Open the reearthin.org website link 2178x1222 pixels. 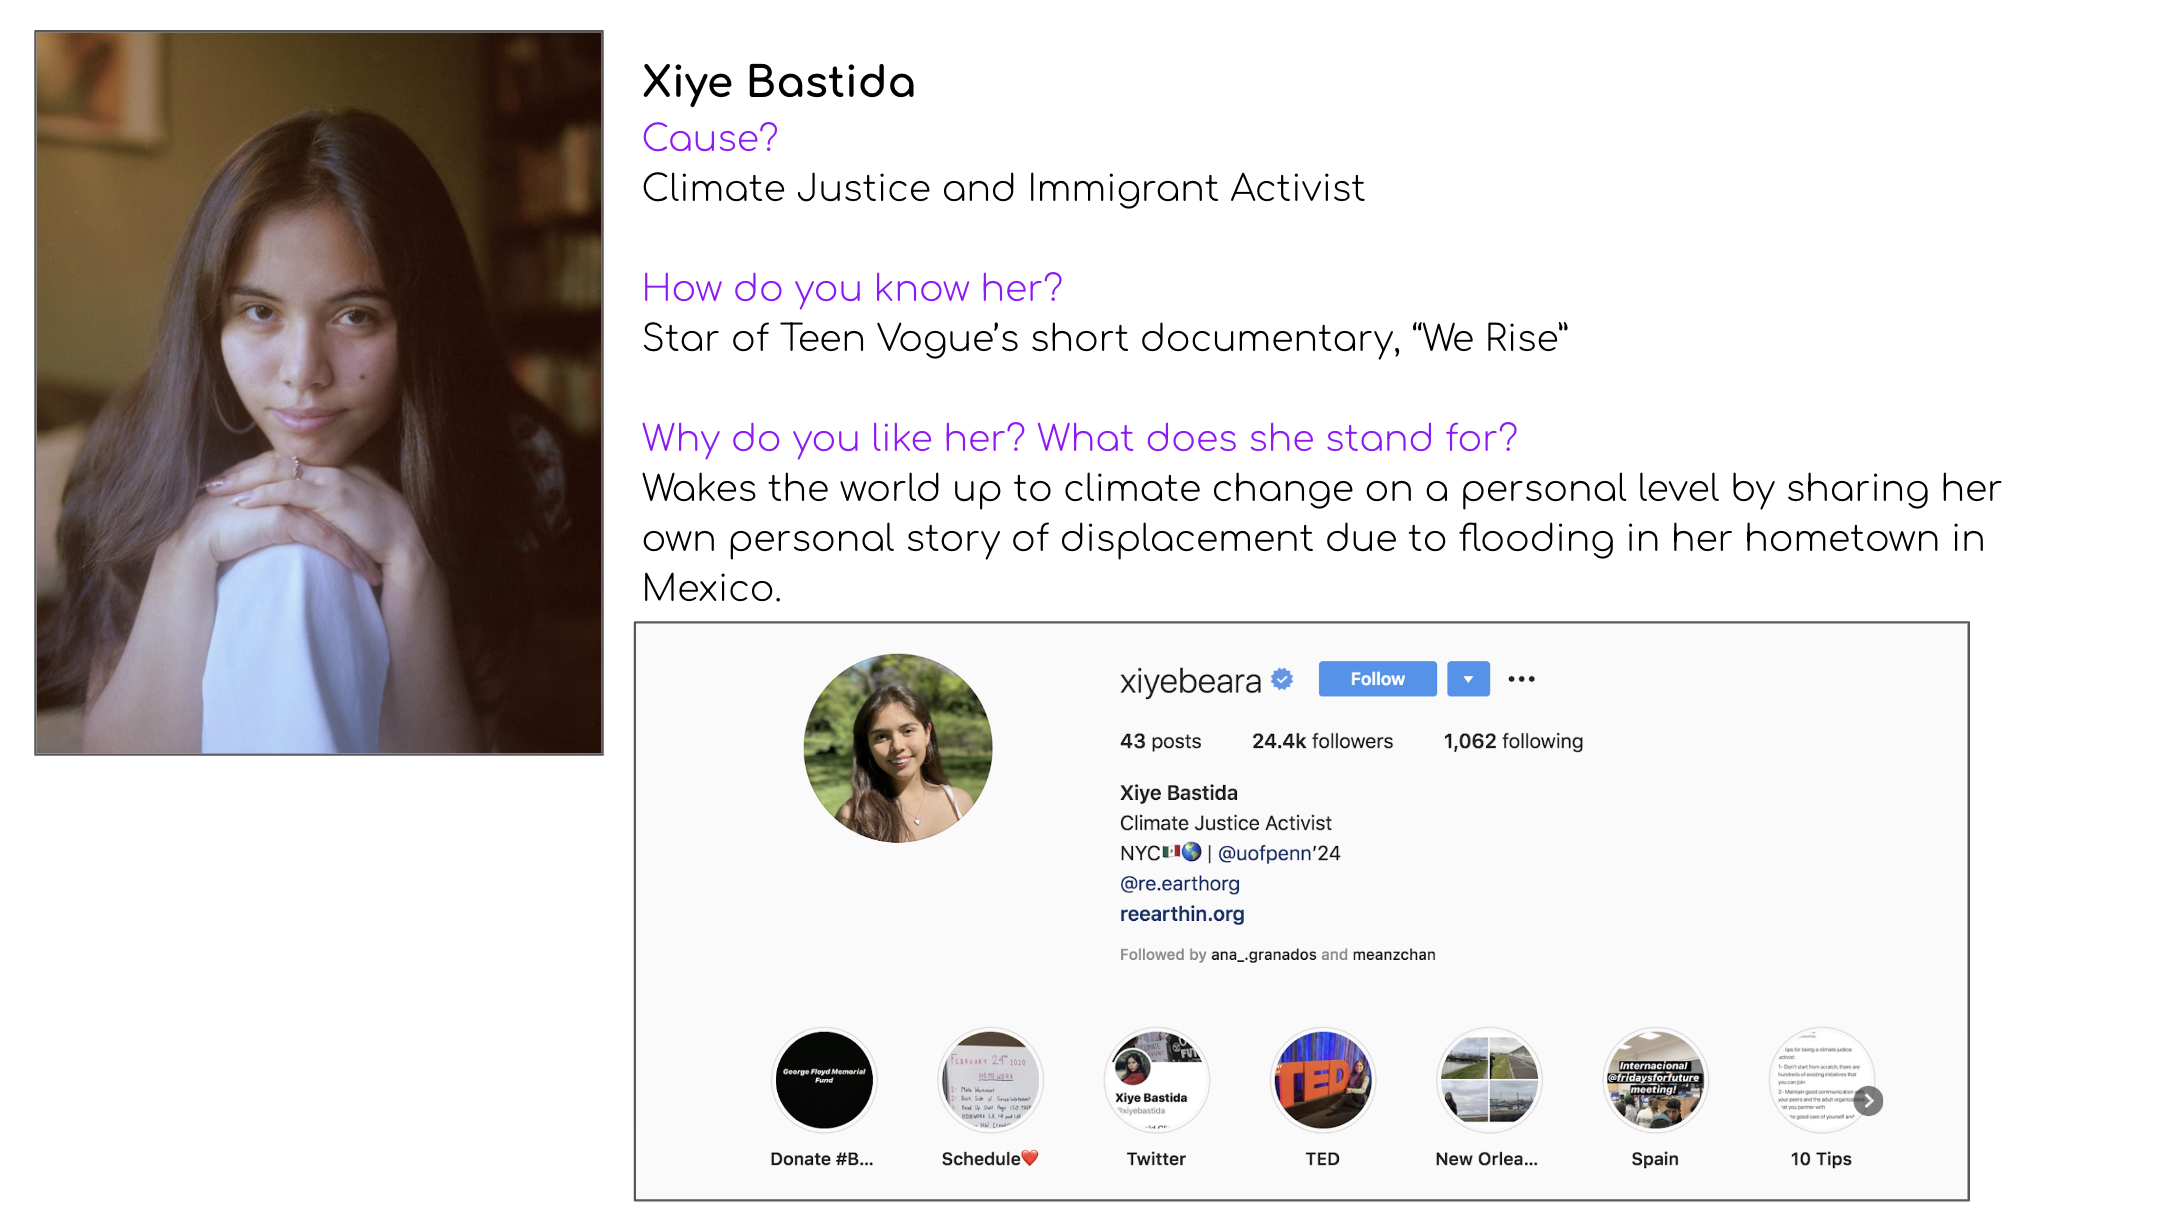point(1182,914)
